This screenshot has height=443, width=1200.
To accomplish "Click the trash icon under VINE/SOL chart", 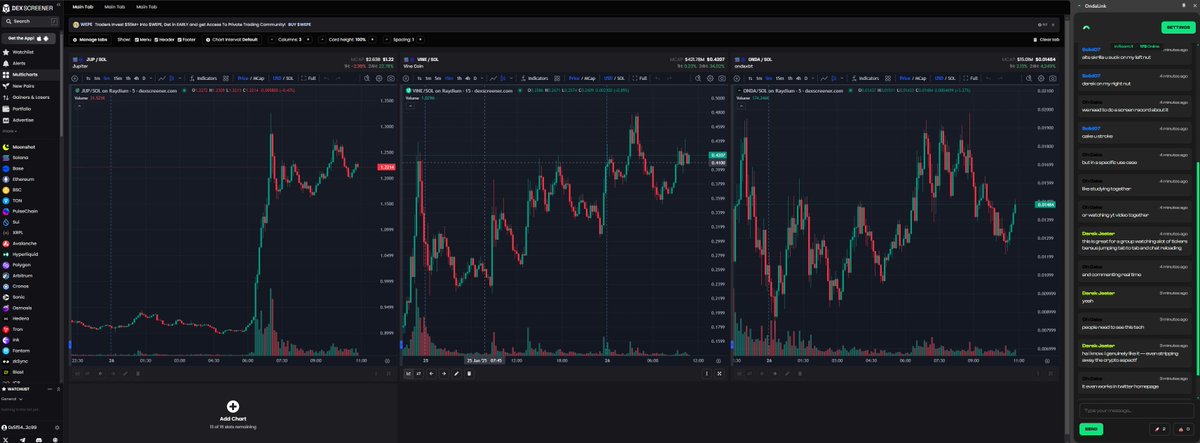I will [469, 373].
